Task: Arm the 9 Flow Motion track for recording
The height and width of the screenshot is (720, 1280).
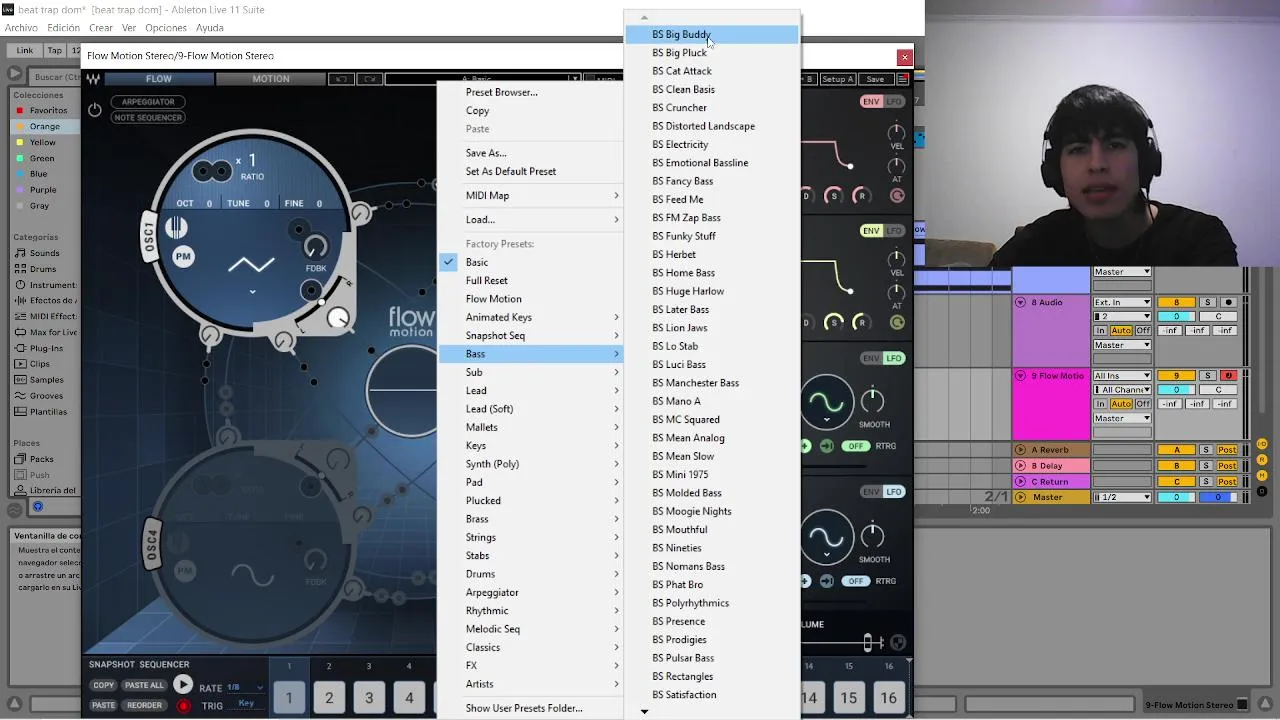Action: pyautogui.click(x=1228, y=376)
